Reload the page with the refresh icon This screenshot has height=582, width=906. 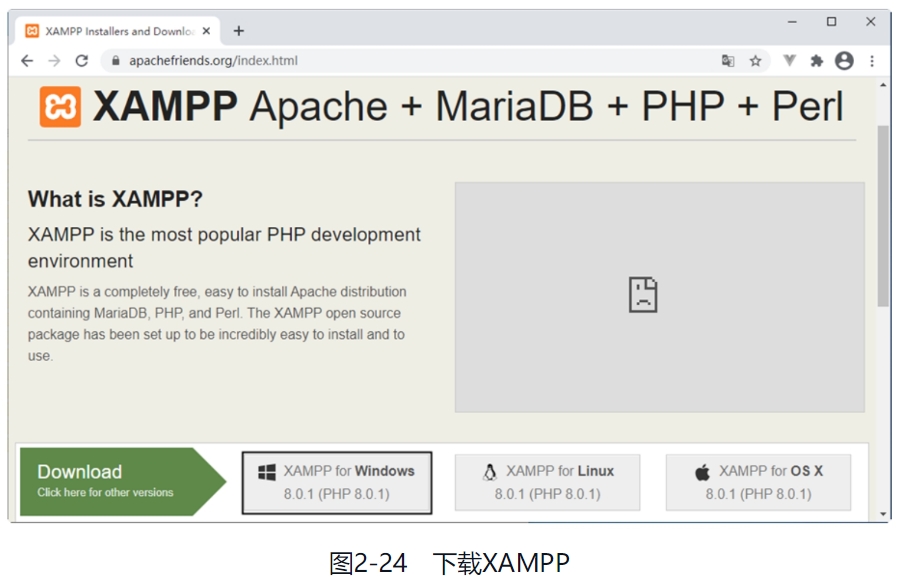(82, 61)
